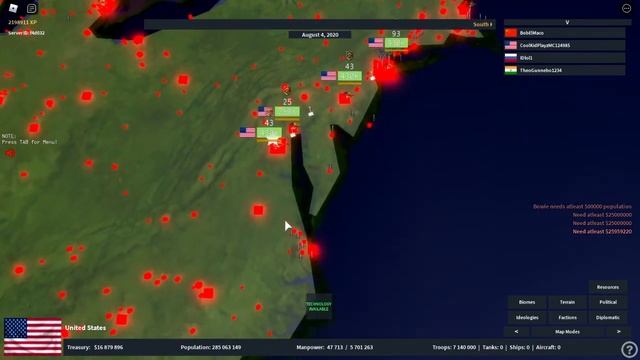The width and height of the screenshot is (640, 360).
Task: Open the Roblox chat icon
Action: [31, 8]
